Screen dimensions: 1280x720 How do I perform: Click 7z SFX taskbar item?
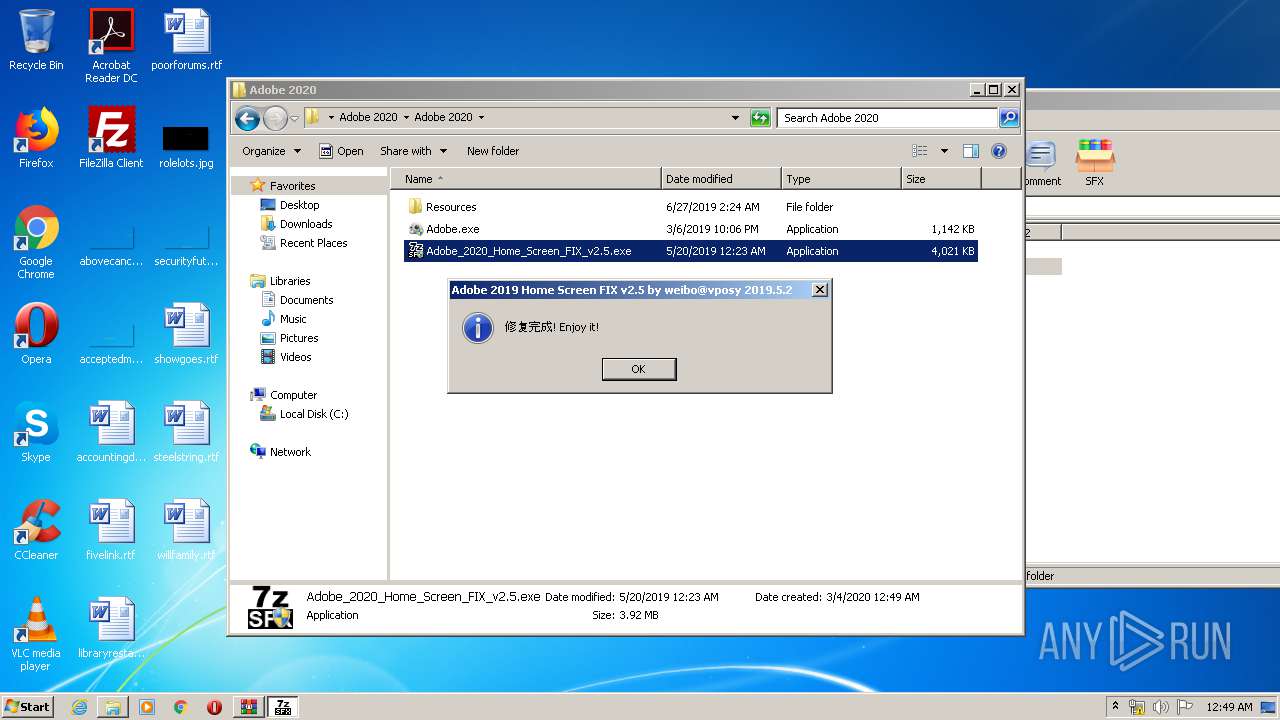click(x=283, y=707)
